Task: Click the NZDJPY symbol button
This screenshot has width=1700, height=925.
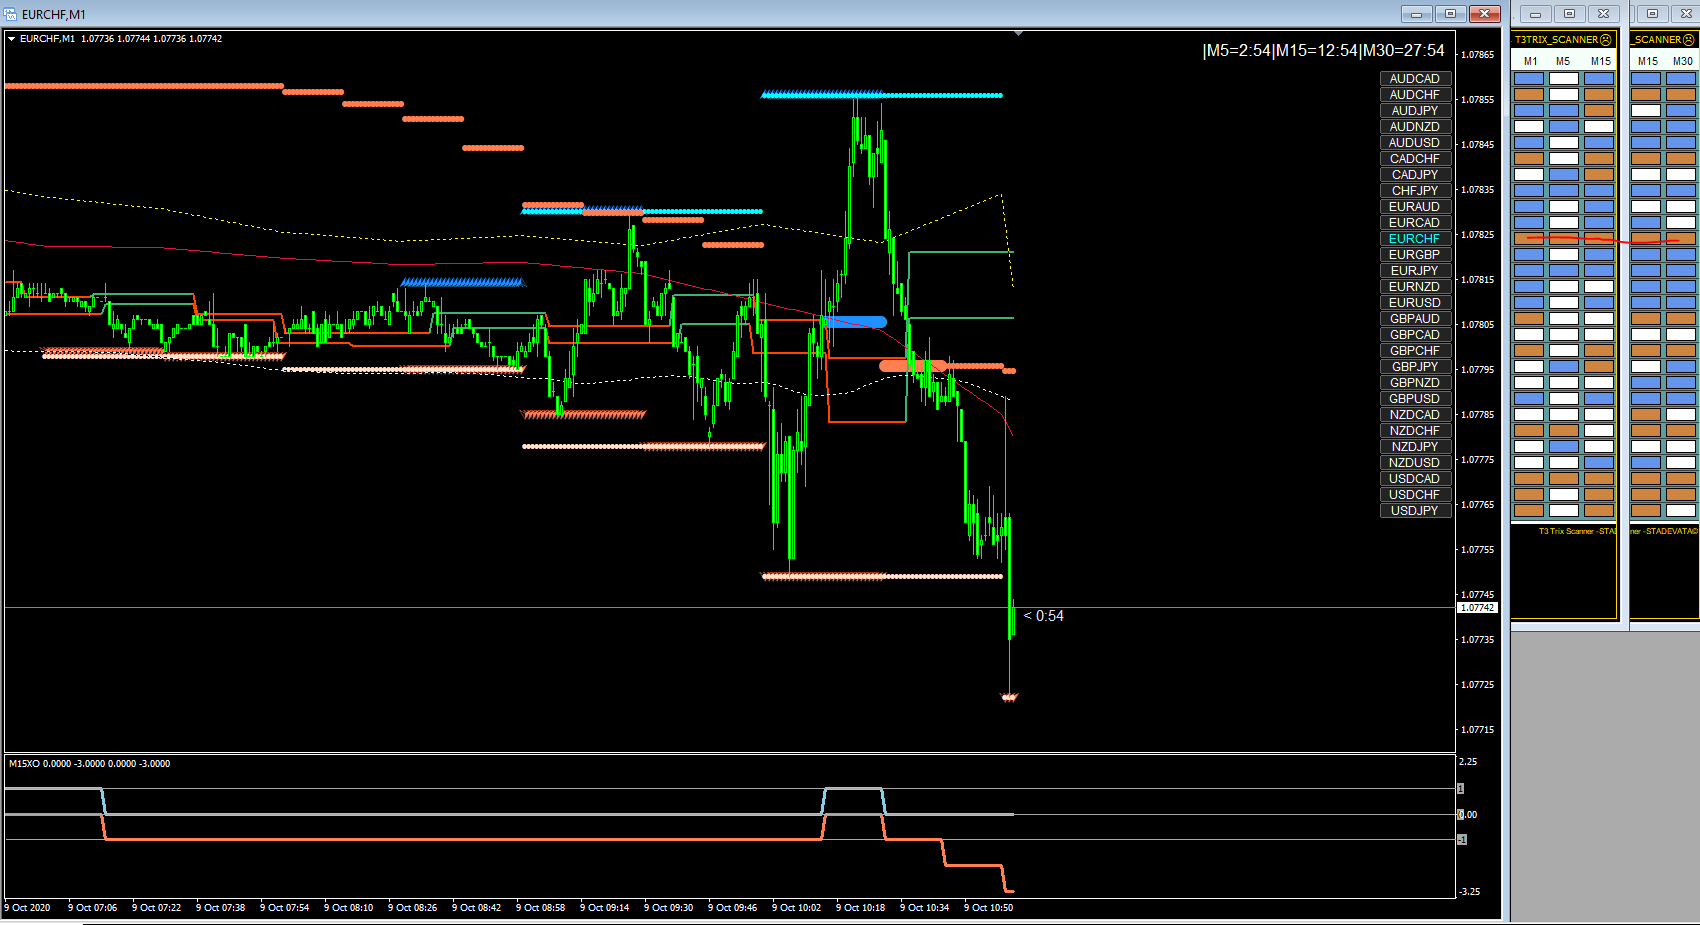Action: click(1415, 447)
